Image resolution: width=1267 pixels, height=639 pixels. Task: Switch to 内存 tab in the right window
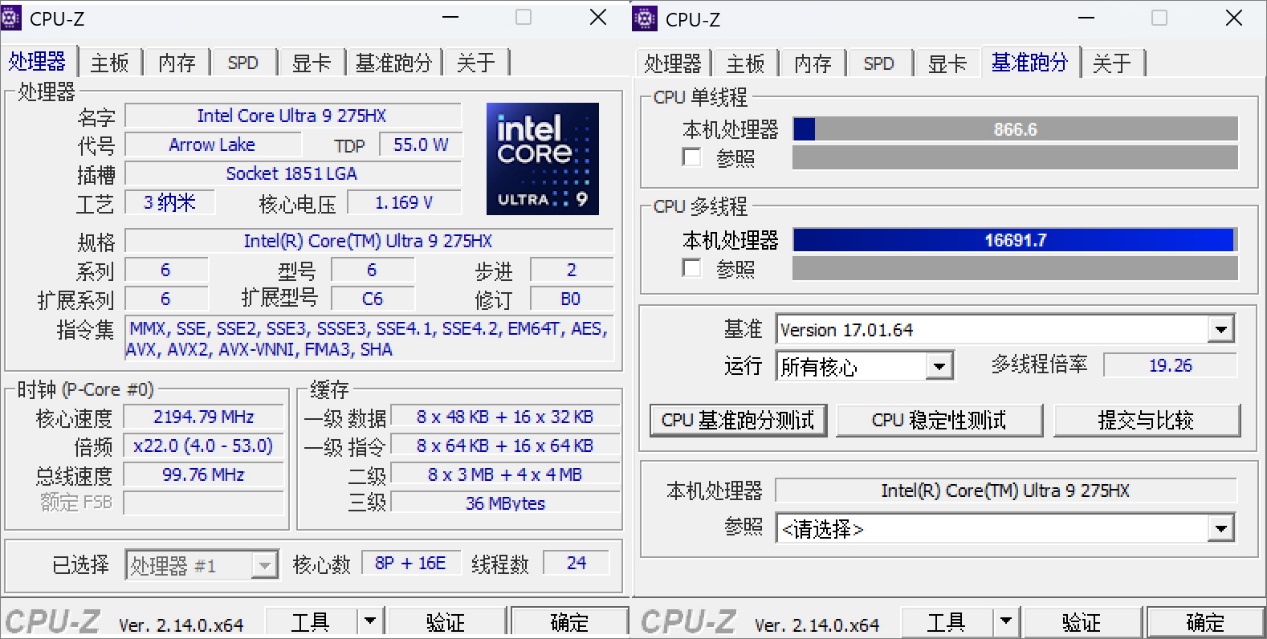[813, 63]
